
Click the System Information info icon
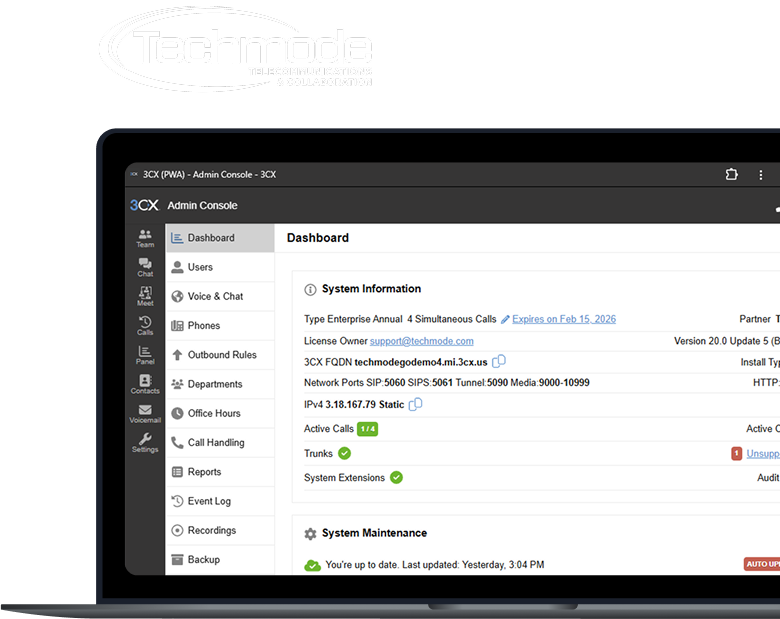[310, 290]
